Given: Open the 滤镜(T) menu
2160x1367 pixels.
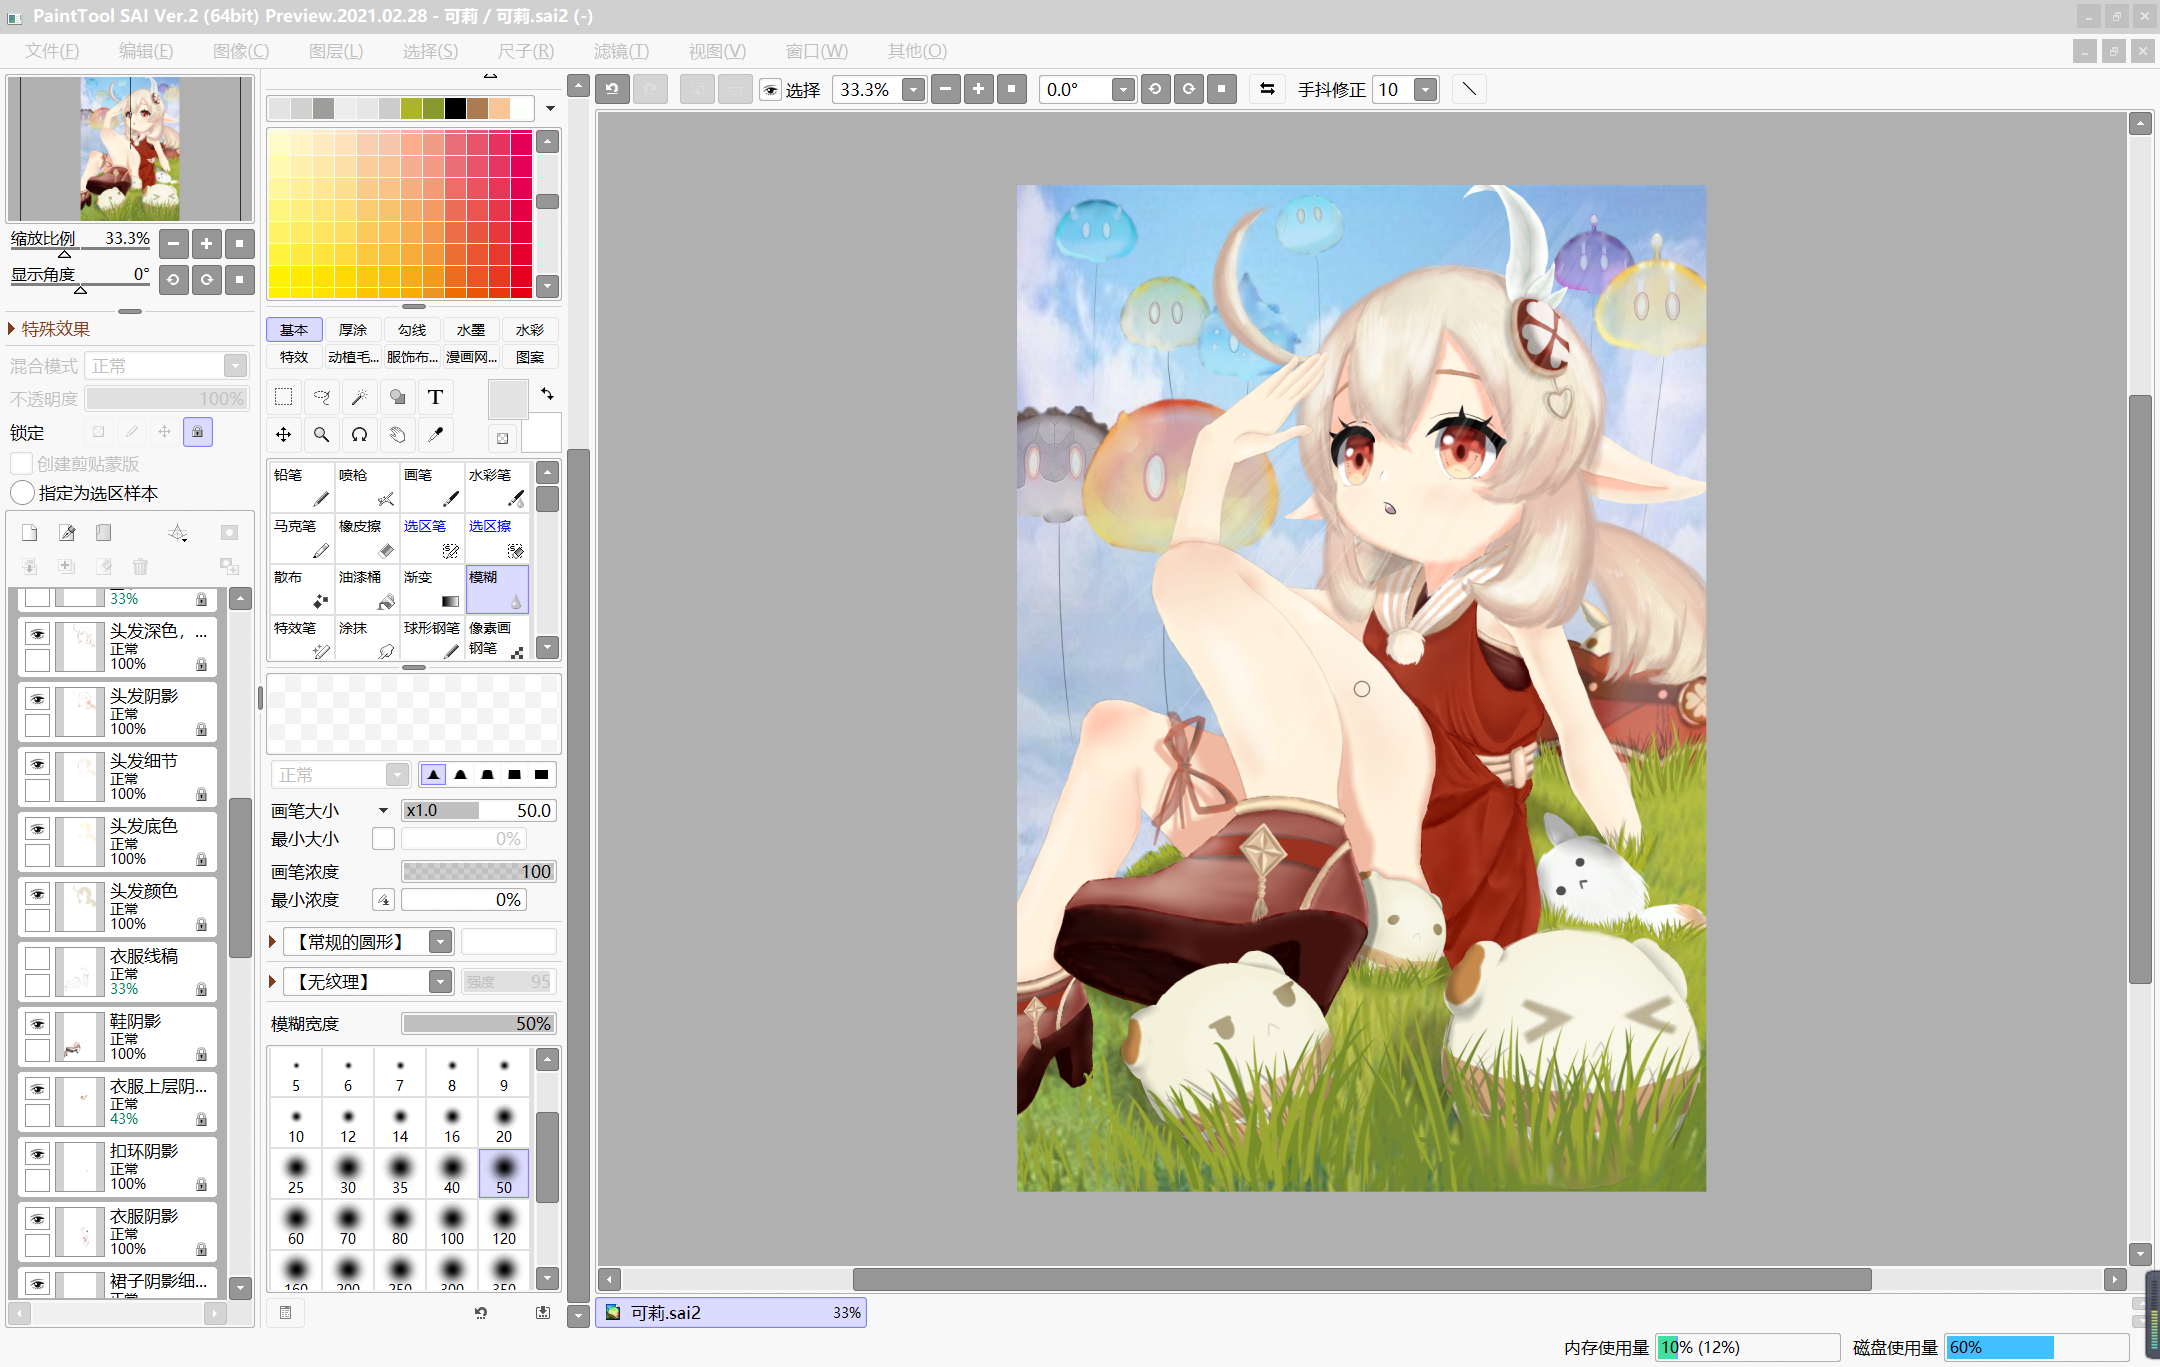Looking at the screenshot, I should pos(621,51).
